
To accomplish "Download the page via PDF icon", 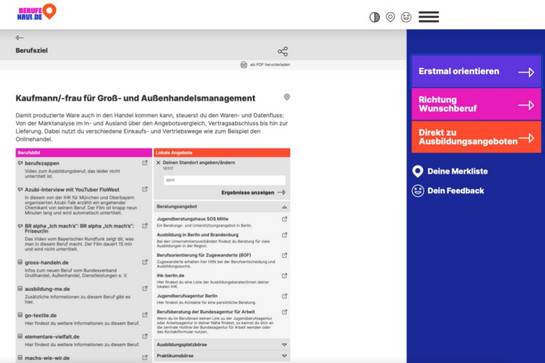I will (244, 65).
